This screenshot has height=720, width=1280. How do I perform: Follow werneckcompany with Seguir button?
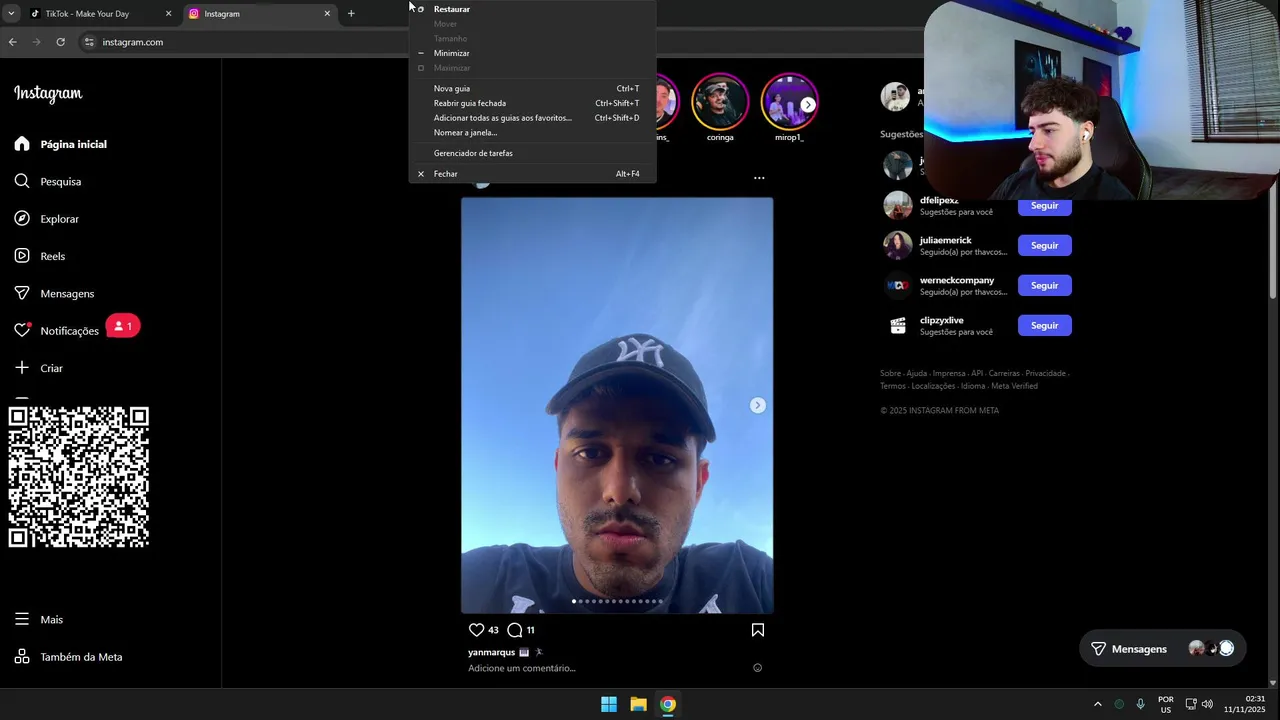click(x=1044, y=285)
